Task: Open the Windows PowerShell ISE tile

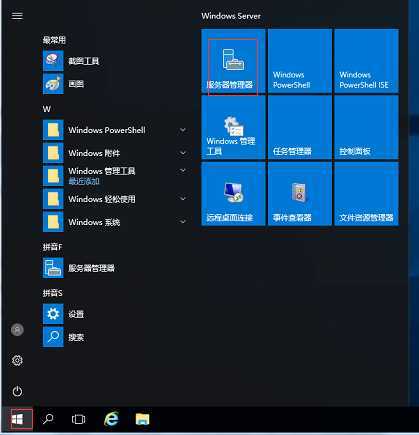Action: coord(366,61)
